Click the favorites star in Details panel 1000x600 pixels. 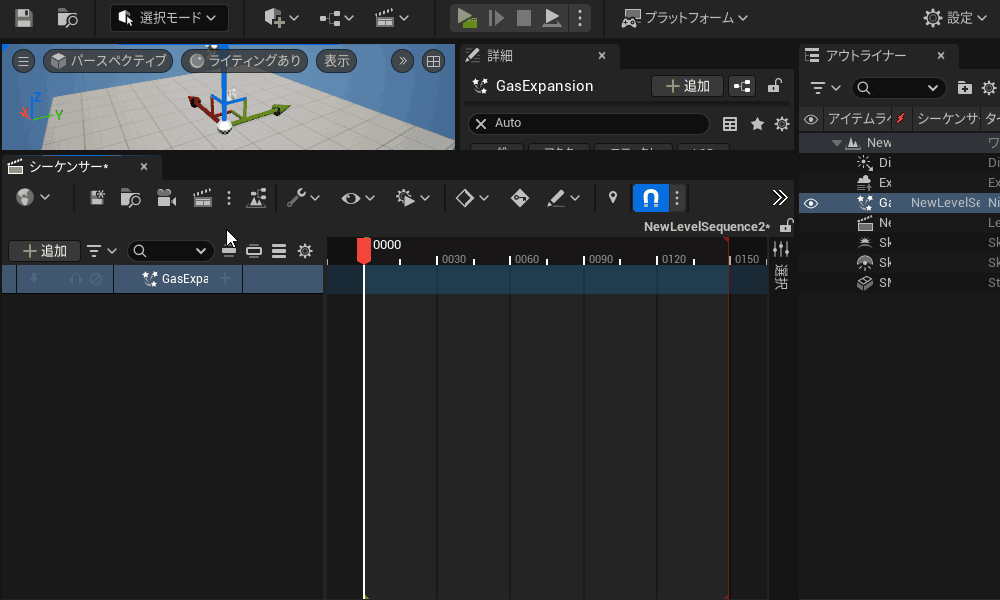757,124
